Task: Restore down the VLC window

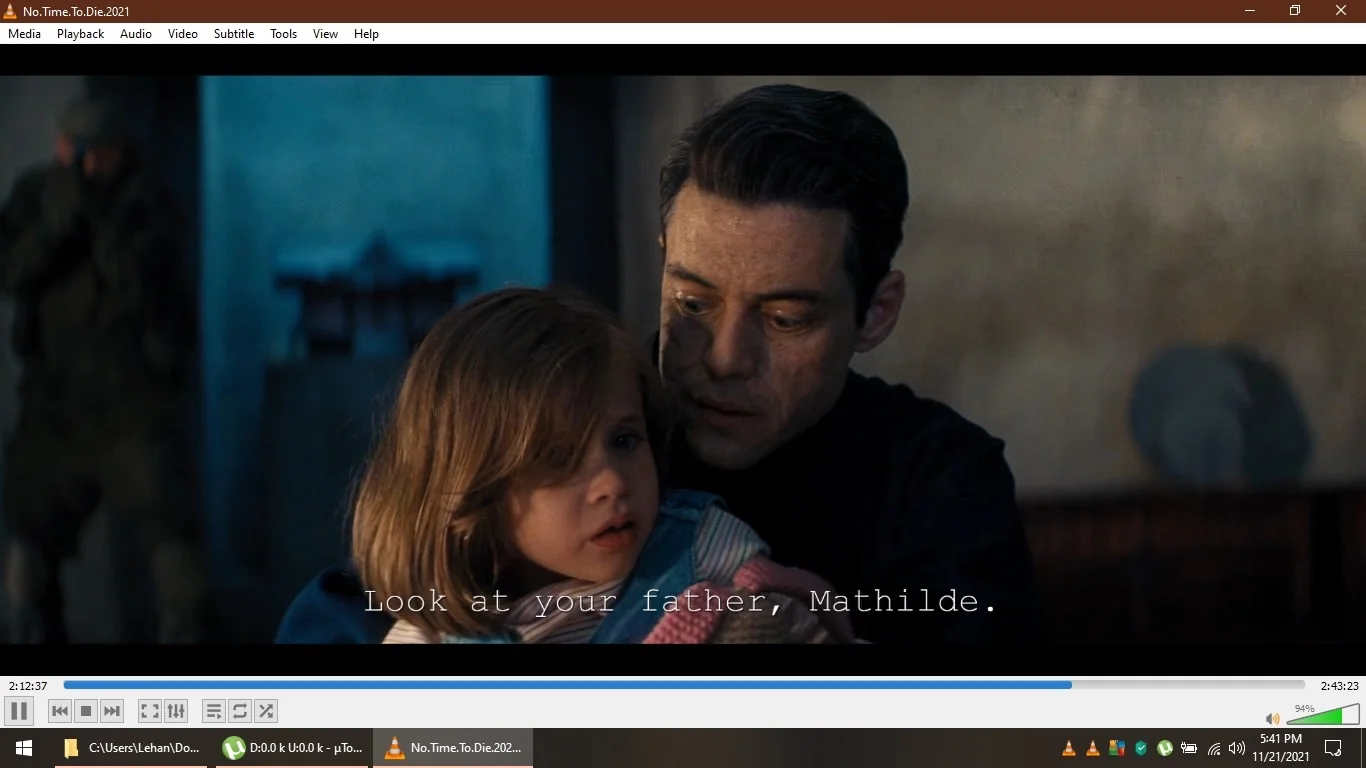Action: tap(1295, 11)
